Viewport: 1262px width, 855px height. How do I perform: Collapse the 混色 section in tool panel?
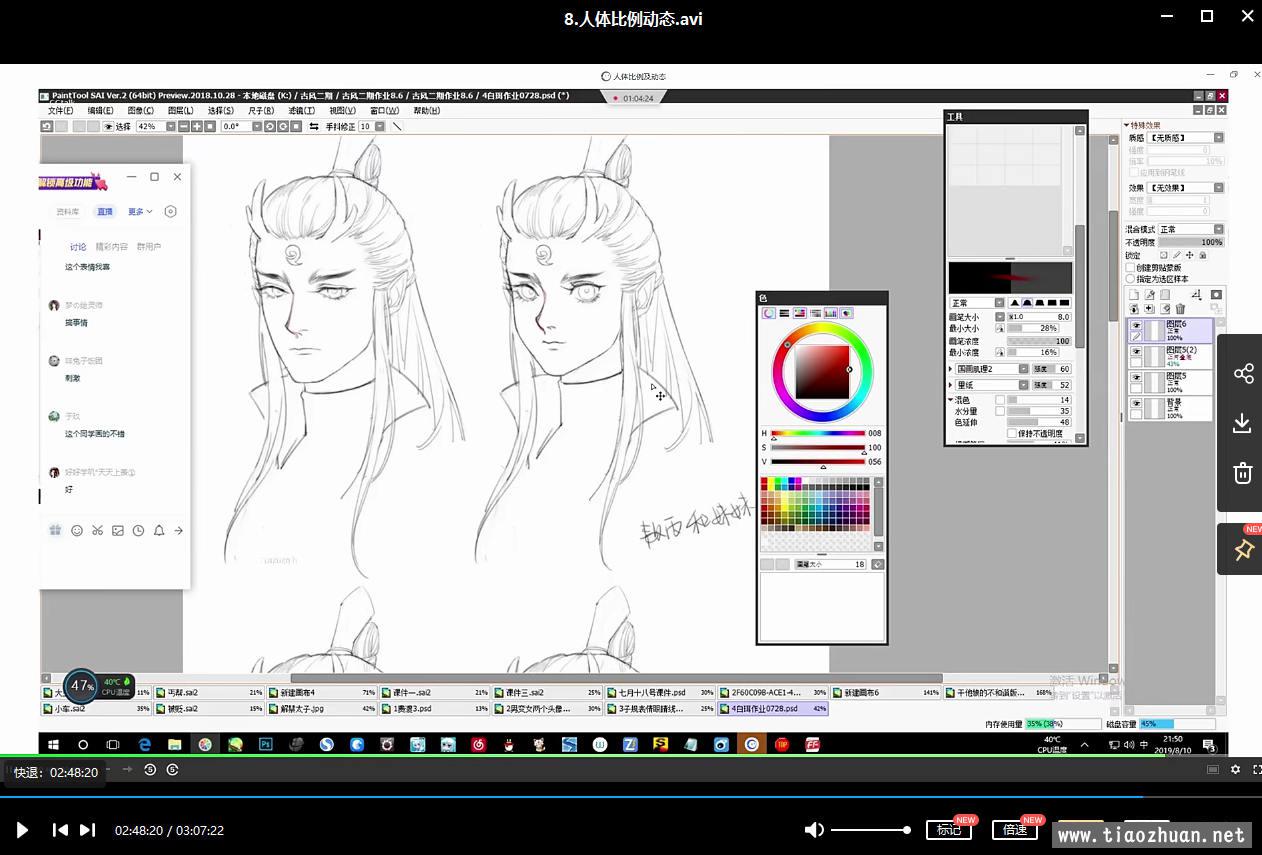951,400
